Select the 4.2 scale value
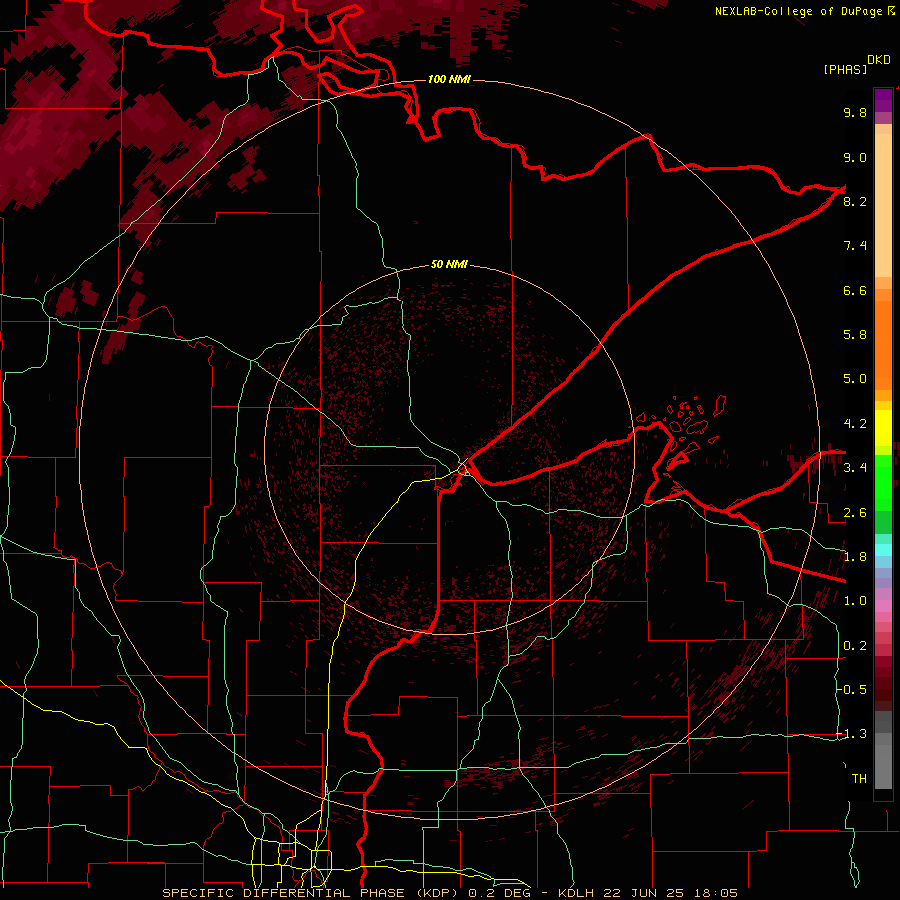900x900 pixels. point(855,424)
